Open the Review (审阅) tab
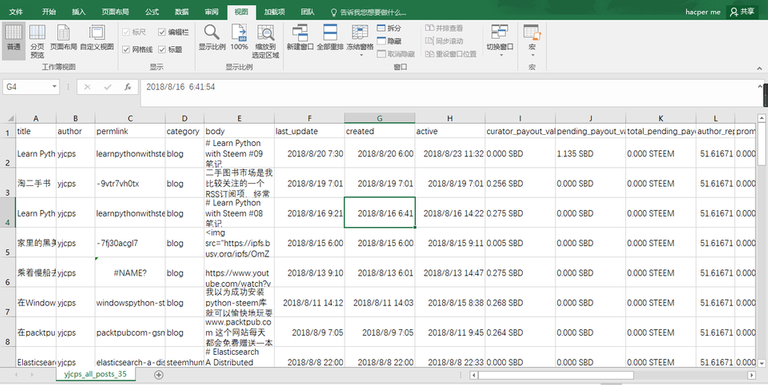The height and width of the screenshot is (385, 768). (212, 12)
